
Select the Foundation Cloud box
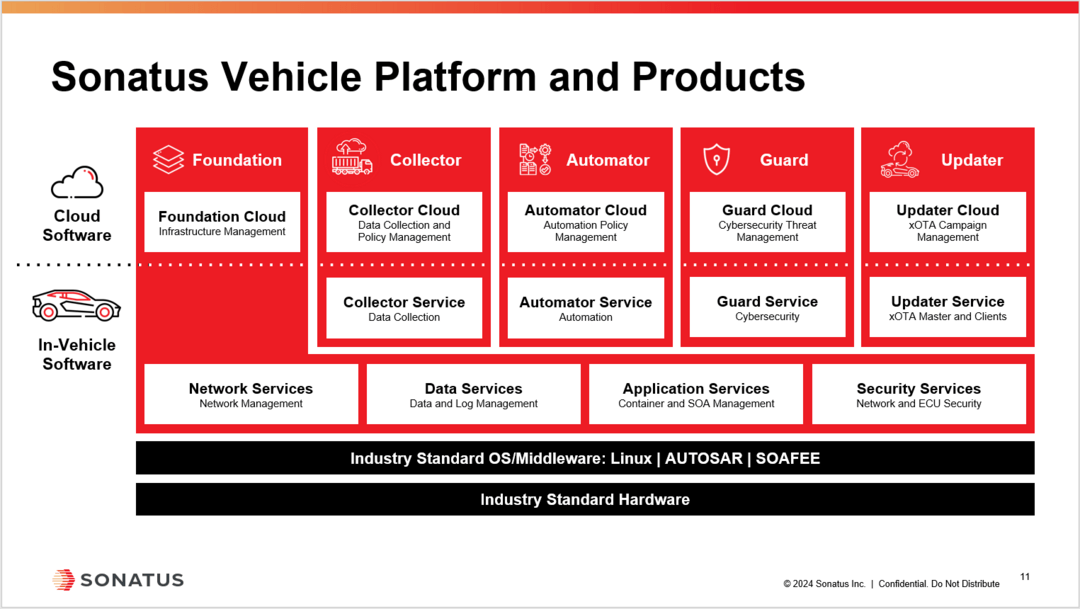(x=222, y=222)
